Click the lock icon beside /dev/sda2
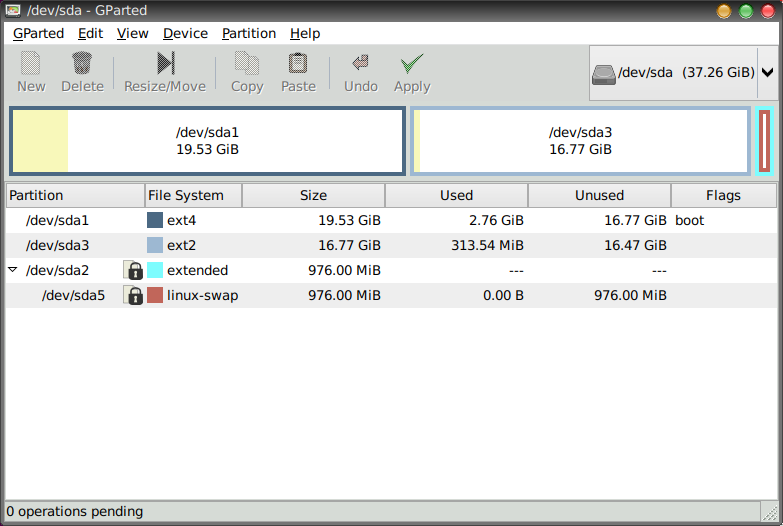This screenshot has height=526, width=783. point(133,270)
